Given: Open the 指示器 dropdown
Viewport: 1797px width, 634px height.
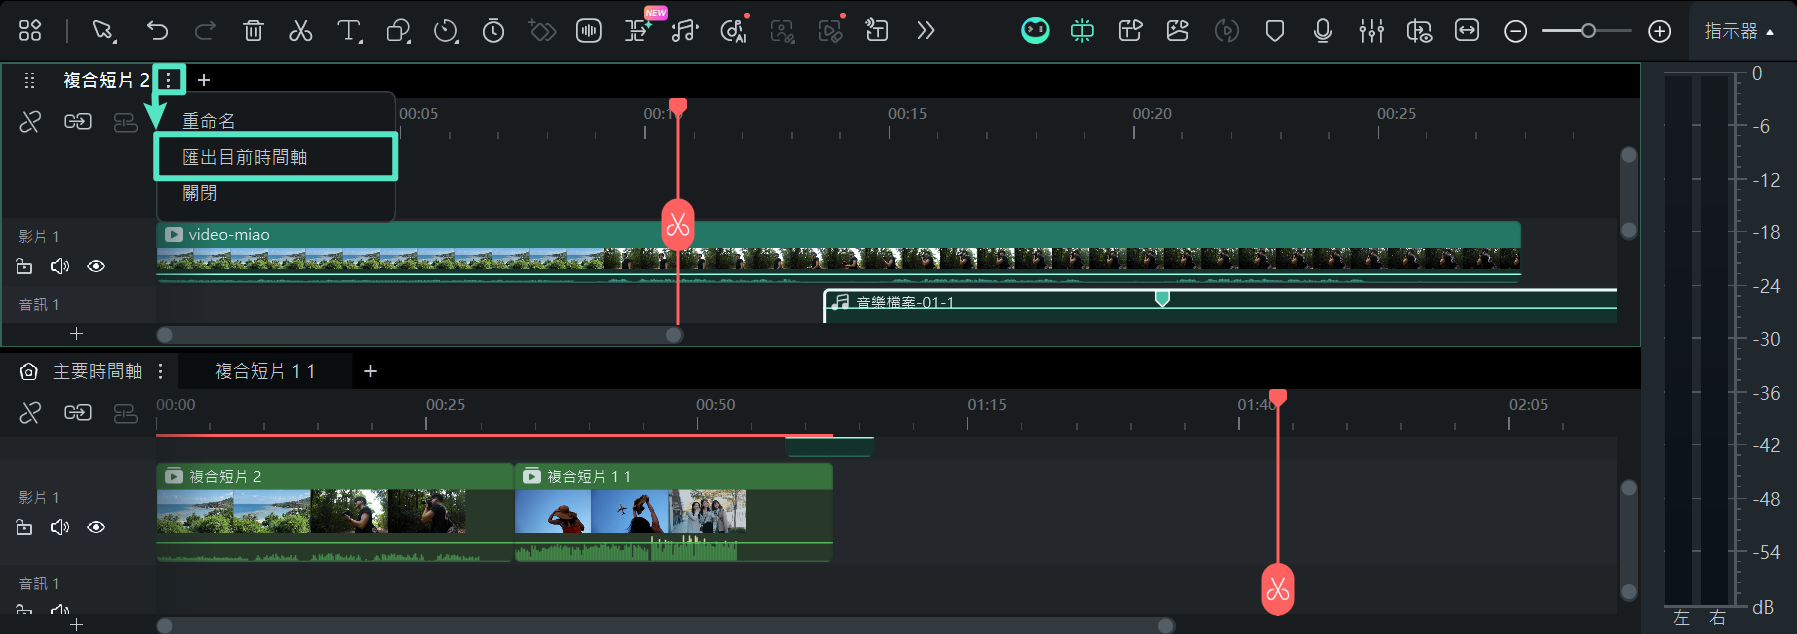Looking at the screenshot, I should [x=1739, y=31].
